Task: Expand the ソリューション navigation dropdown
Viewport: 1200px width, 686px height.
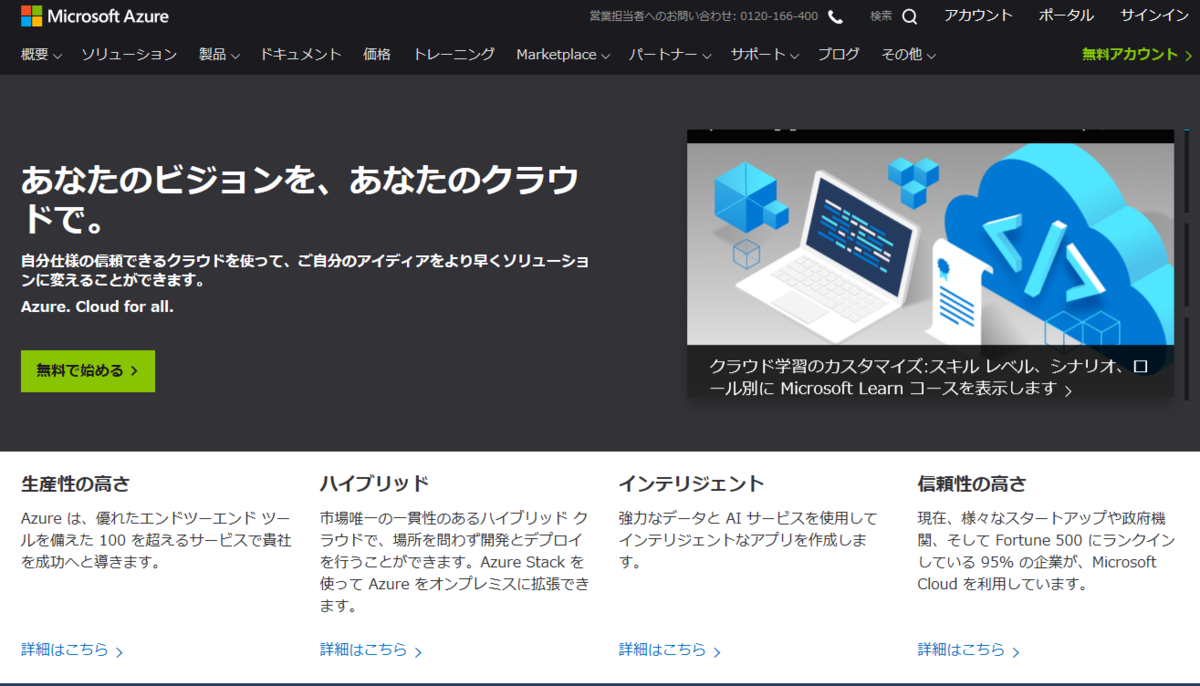Action: click(128, 55)
